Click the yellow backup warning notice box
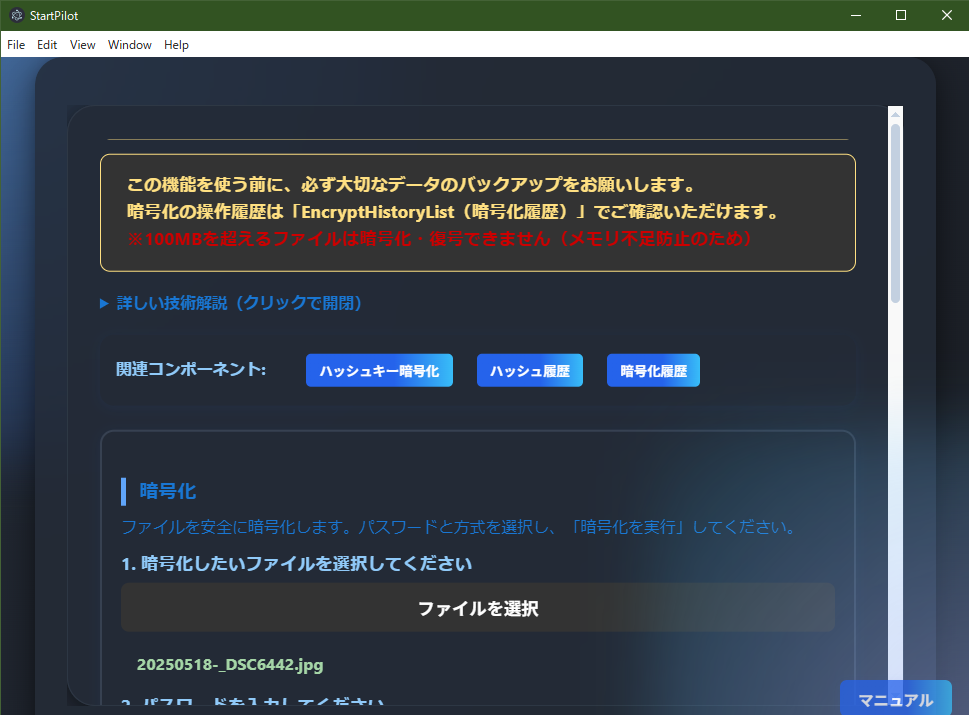The height and width of the screenshot is (715, 969). coord(477,212)
